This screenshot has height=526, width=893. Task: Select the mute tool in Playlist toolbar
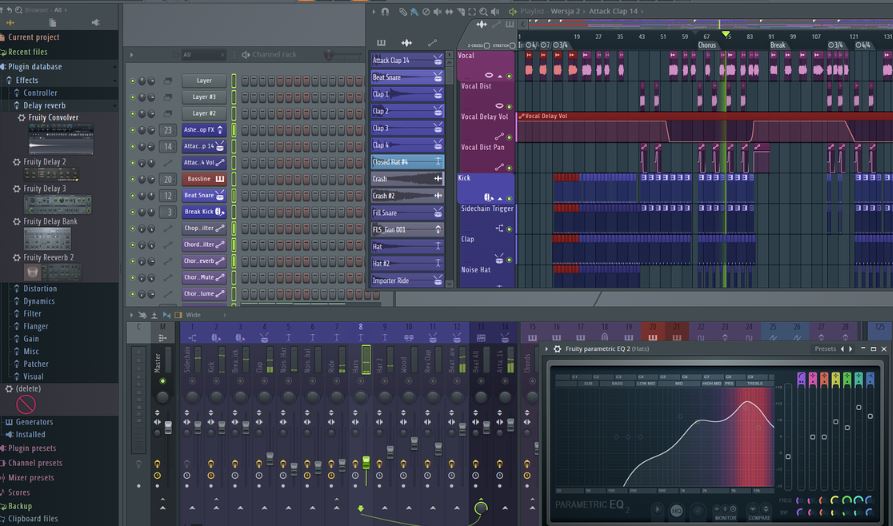tap(437, 11)
